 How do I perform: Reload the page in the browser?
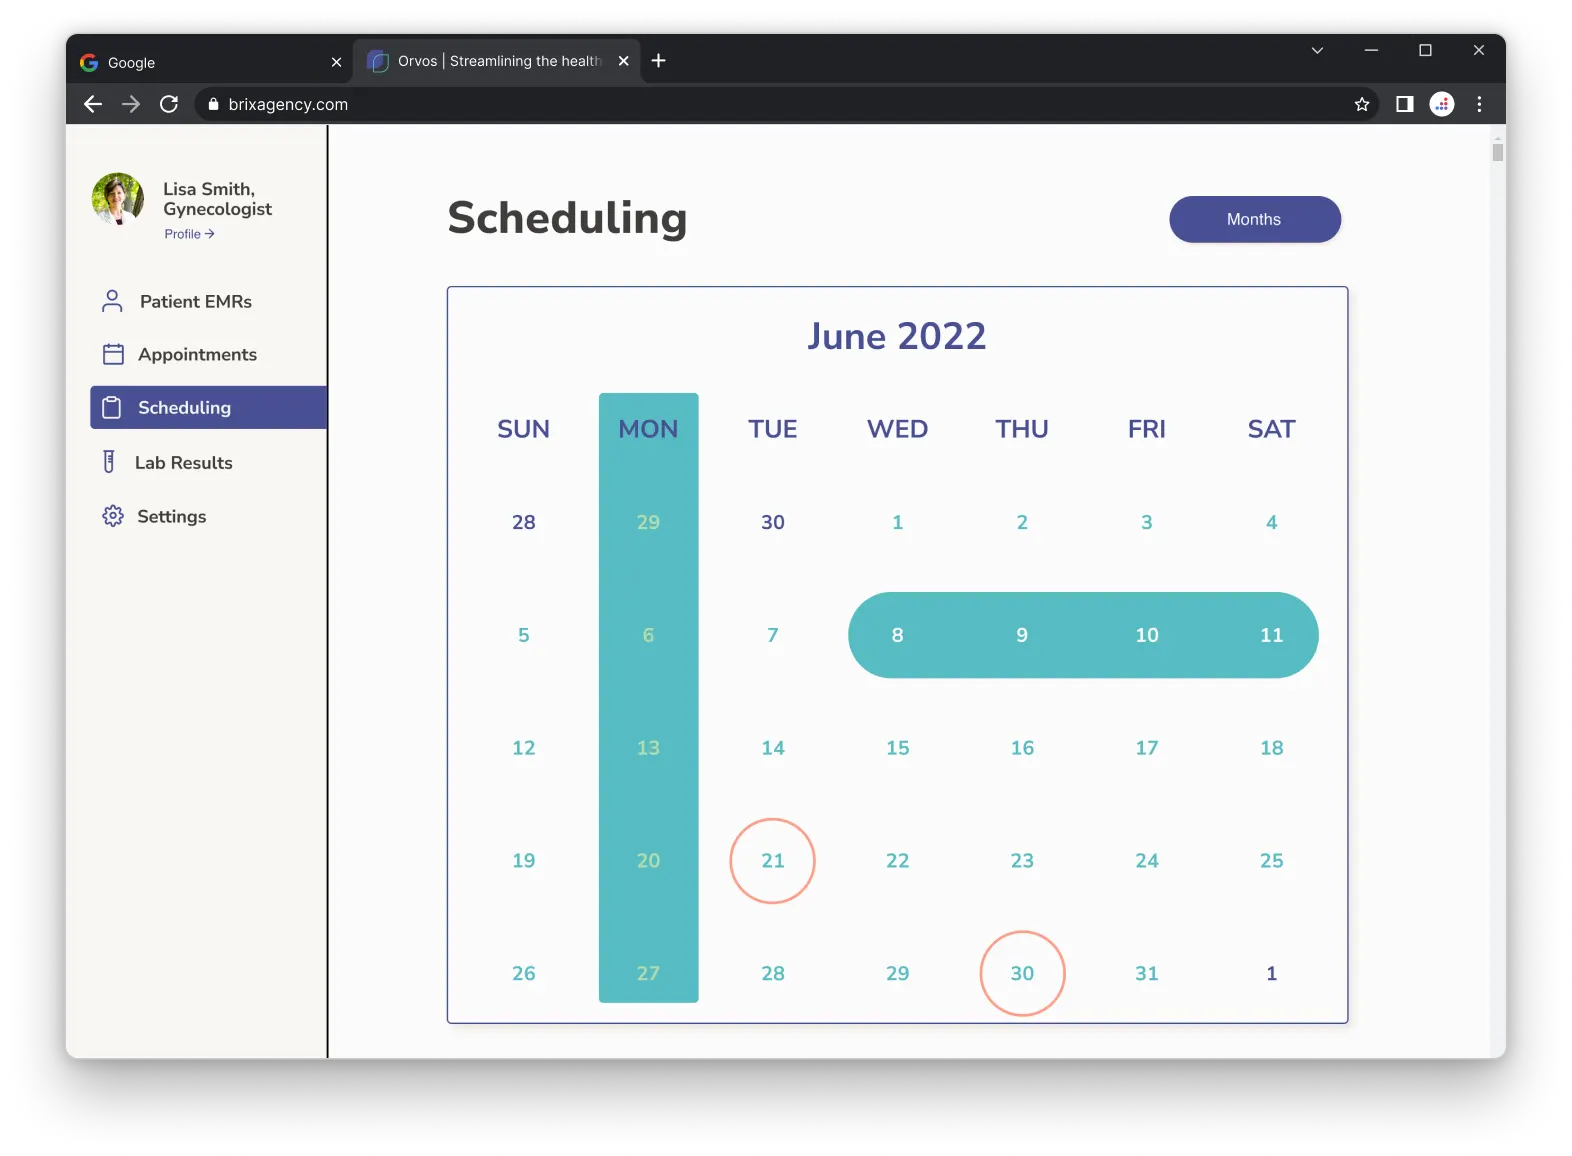[x=169, y=104]
